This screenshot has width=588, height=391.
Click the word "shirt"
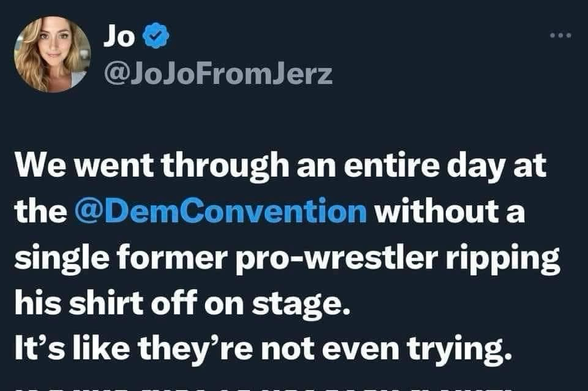105,303
